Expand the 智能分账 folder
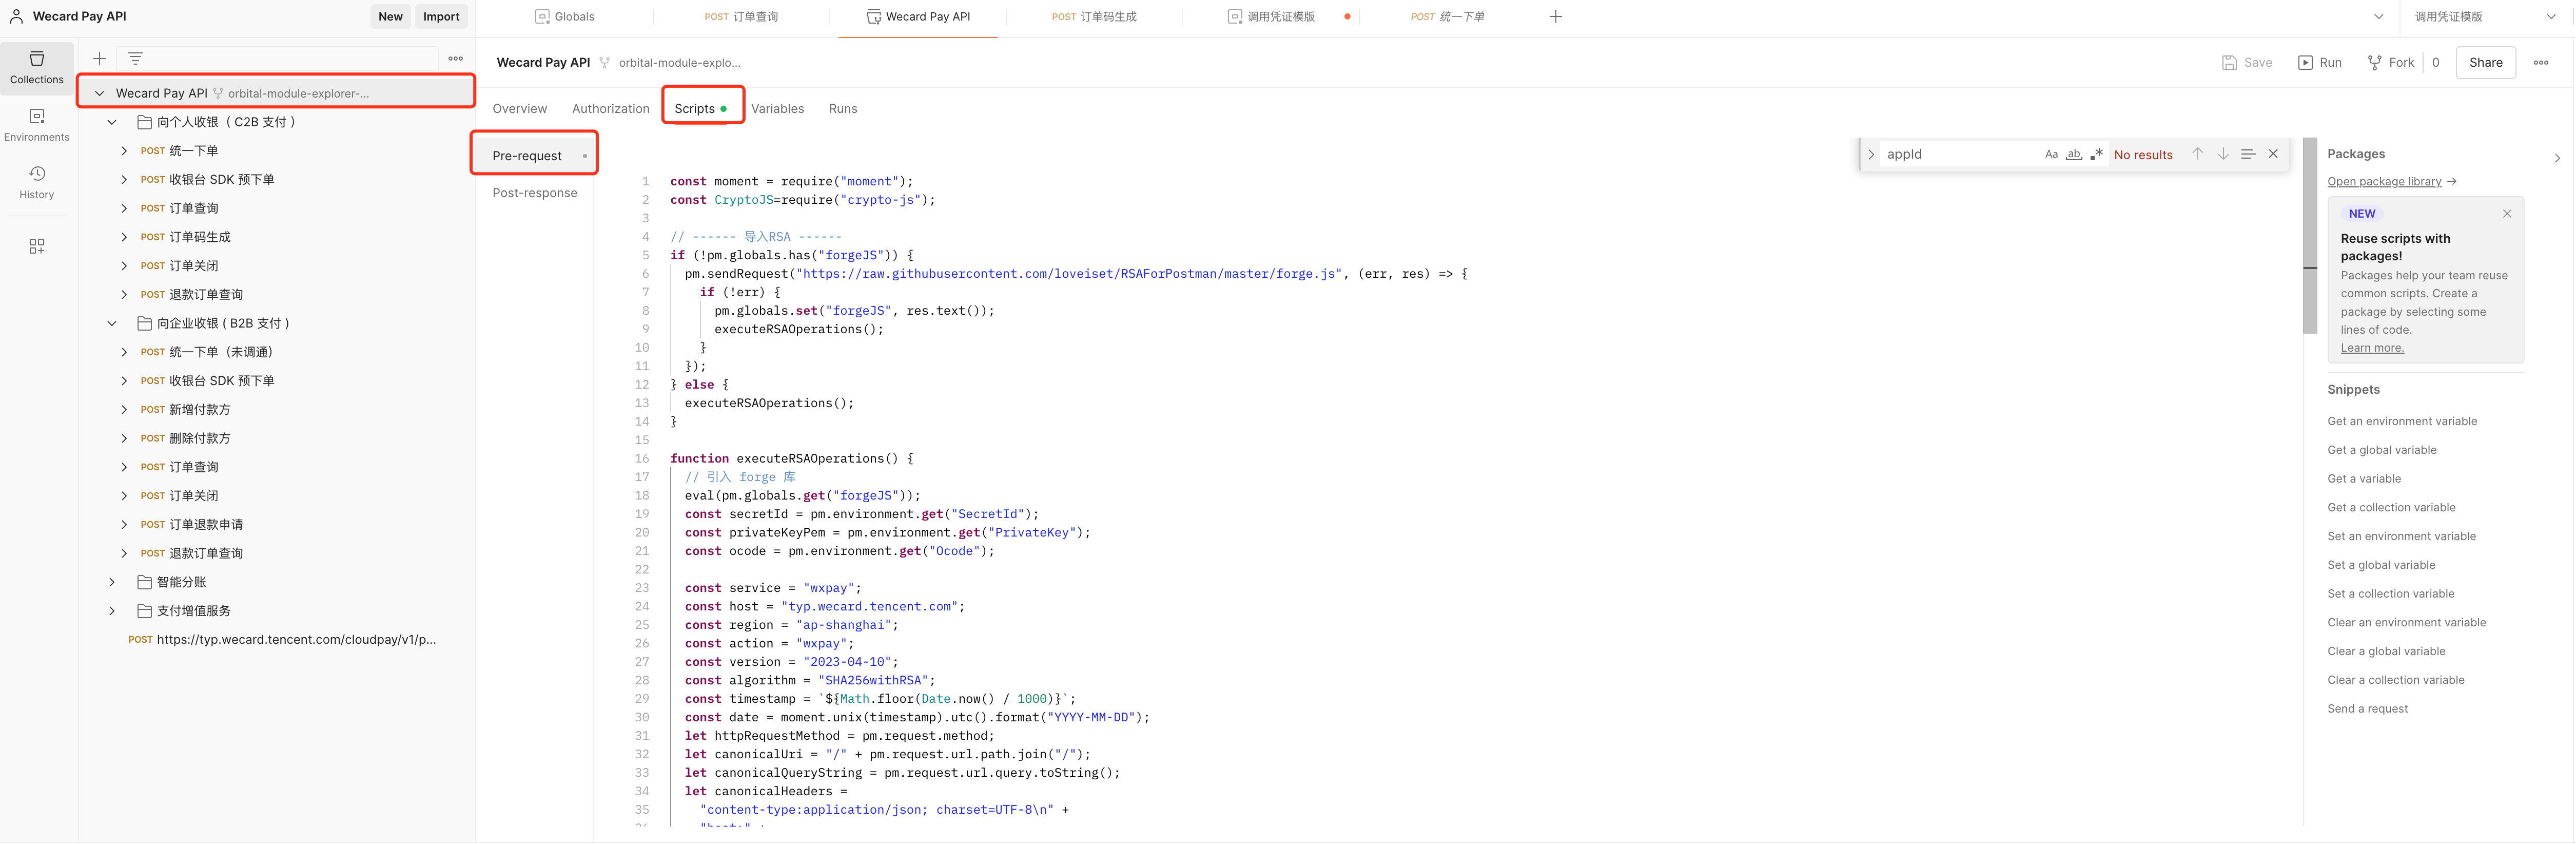 [112, 582]
